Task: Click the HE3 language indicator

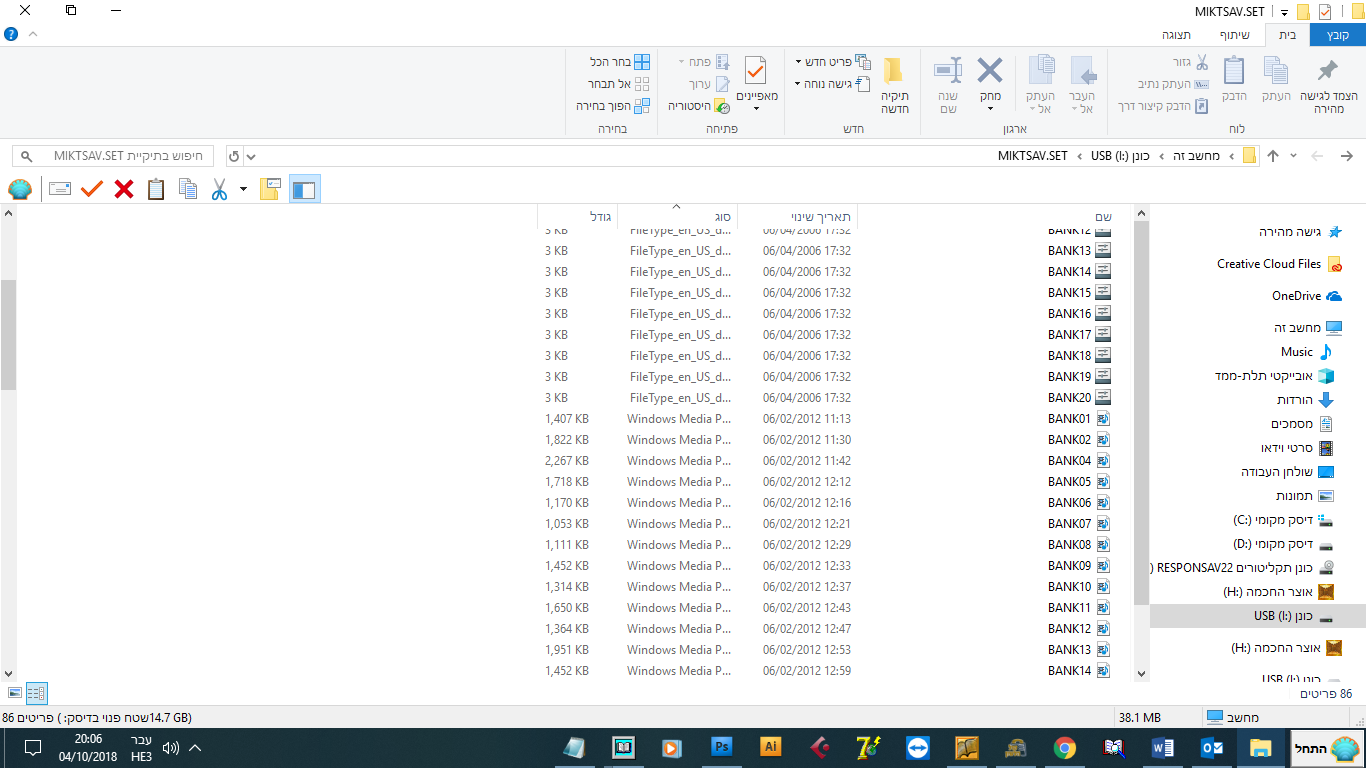Action: pos(141,756)
